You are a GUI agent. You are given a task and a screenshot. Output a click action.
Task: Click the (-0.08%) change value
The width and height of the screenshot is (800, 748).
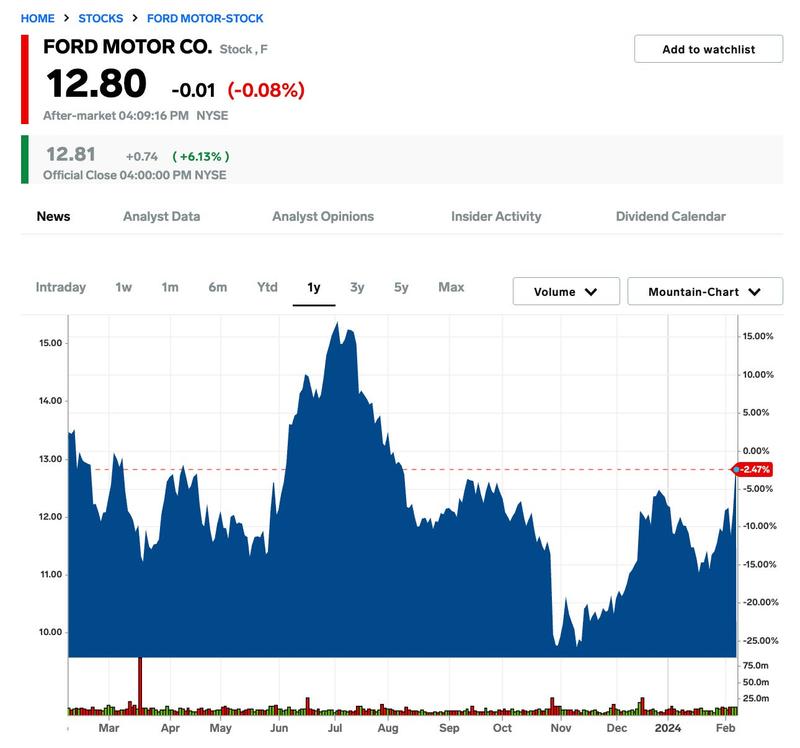click(266, 90)
